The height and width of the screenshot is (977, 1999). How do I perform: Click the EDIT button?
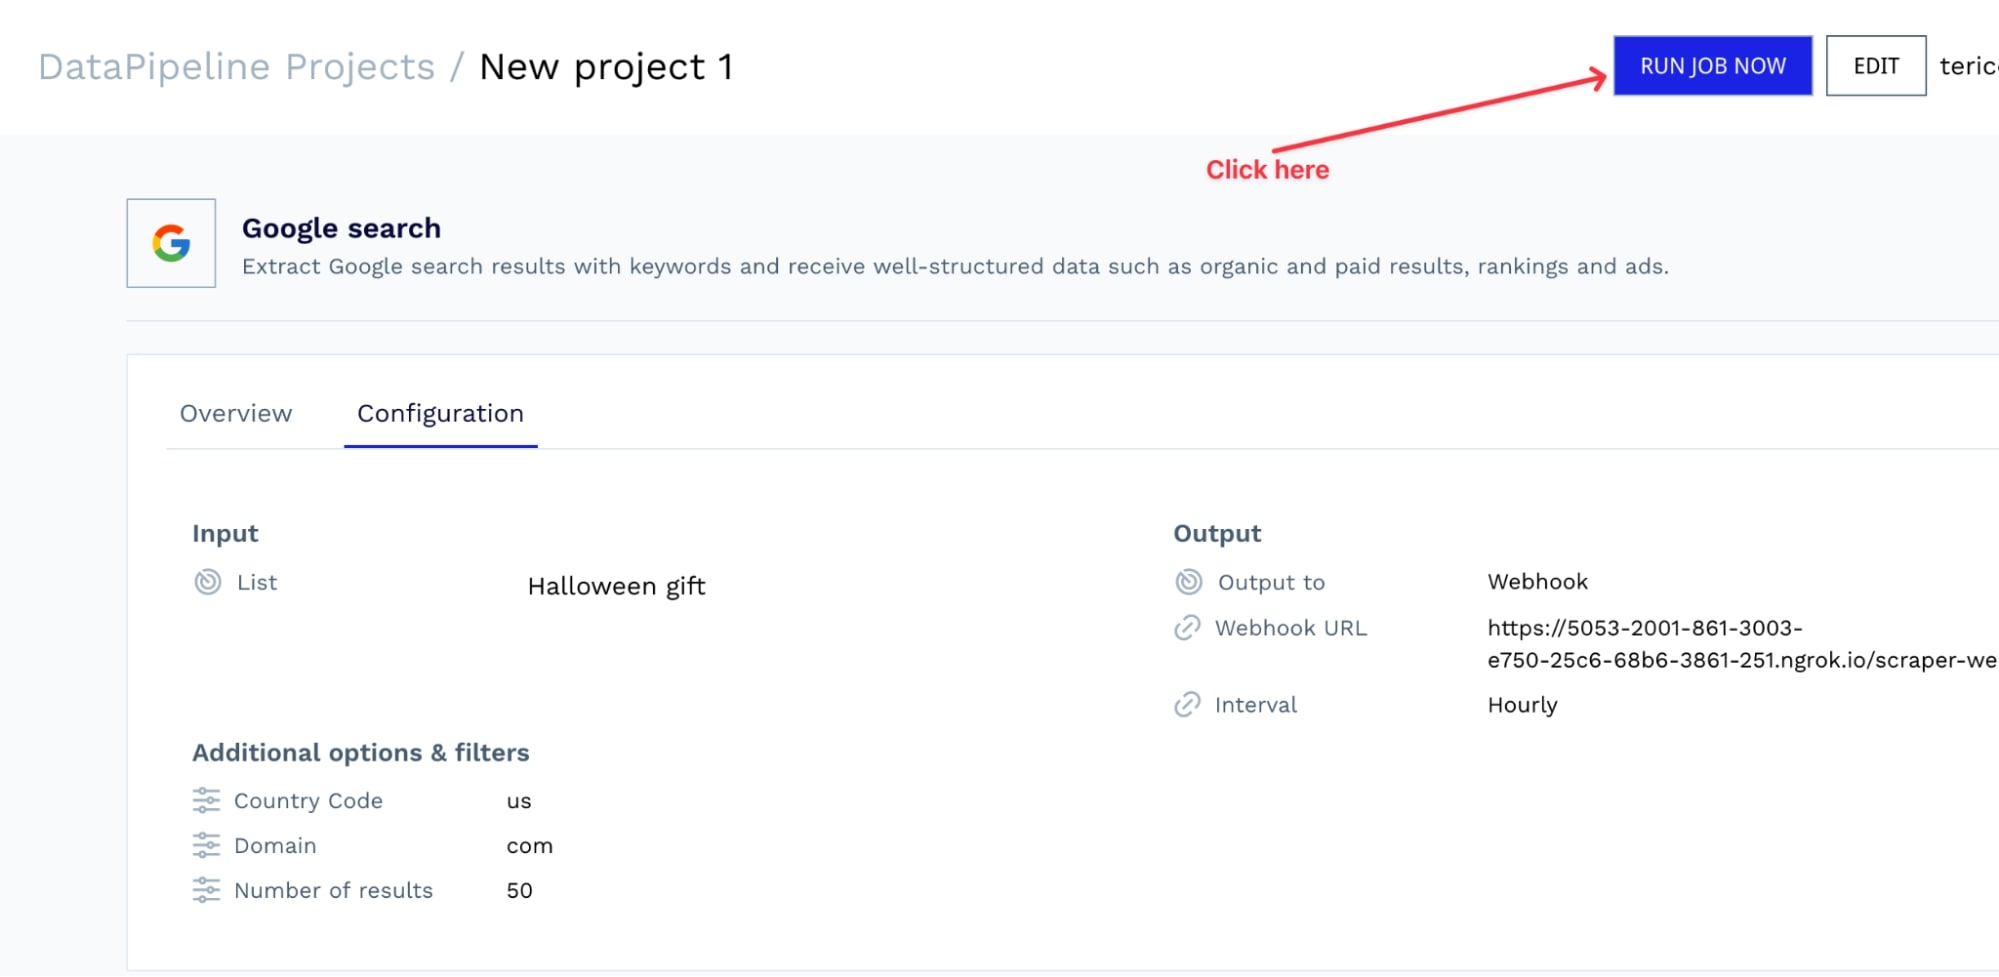click(x=1875, y=66)
